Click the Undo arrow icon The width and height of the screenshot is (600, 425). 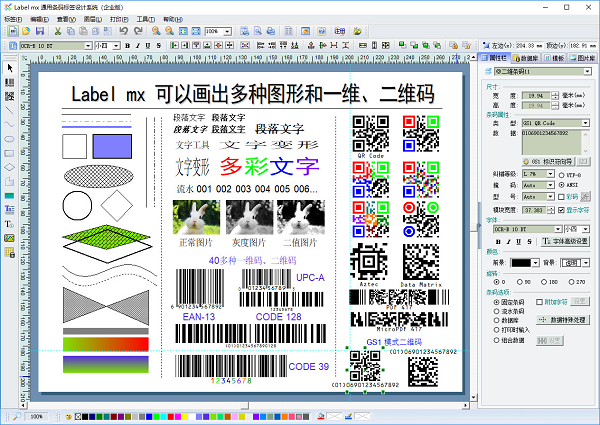(123, 32)
